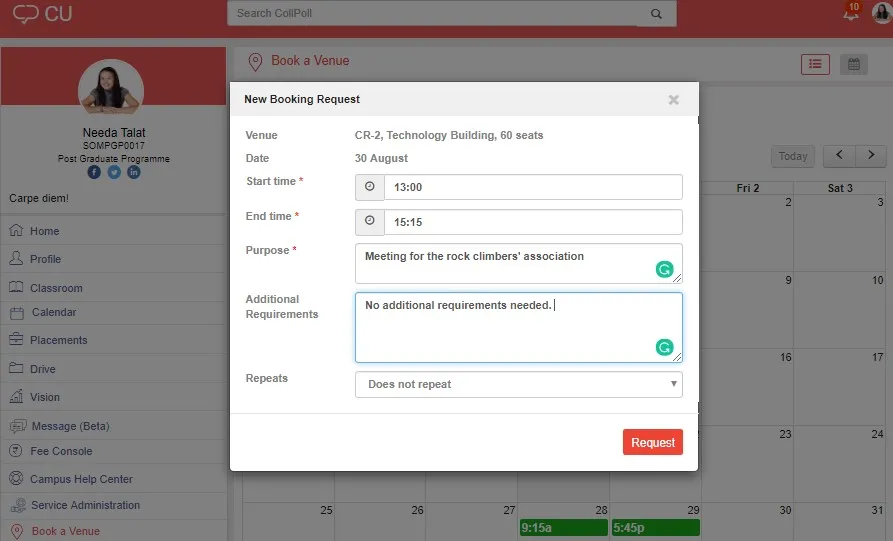Click the search magnifier icon
Image resolution: width=893 pixels, height=541 pixels.
point(656,14)
